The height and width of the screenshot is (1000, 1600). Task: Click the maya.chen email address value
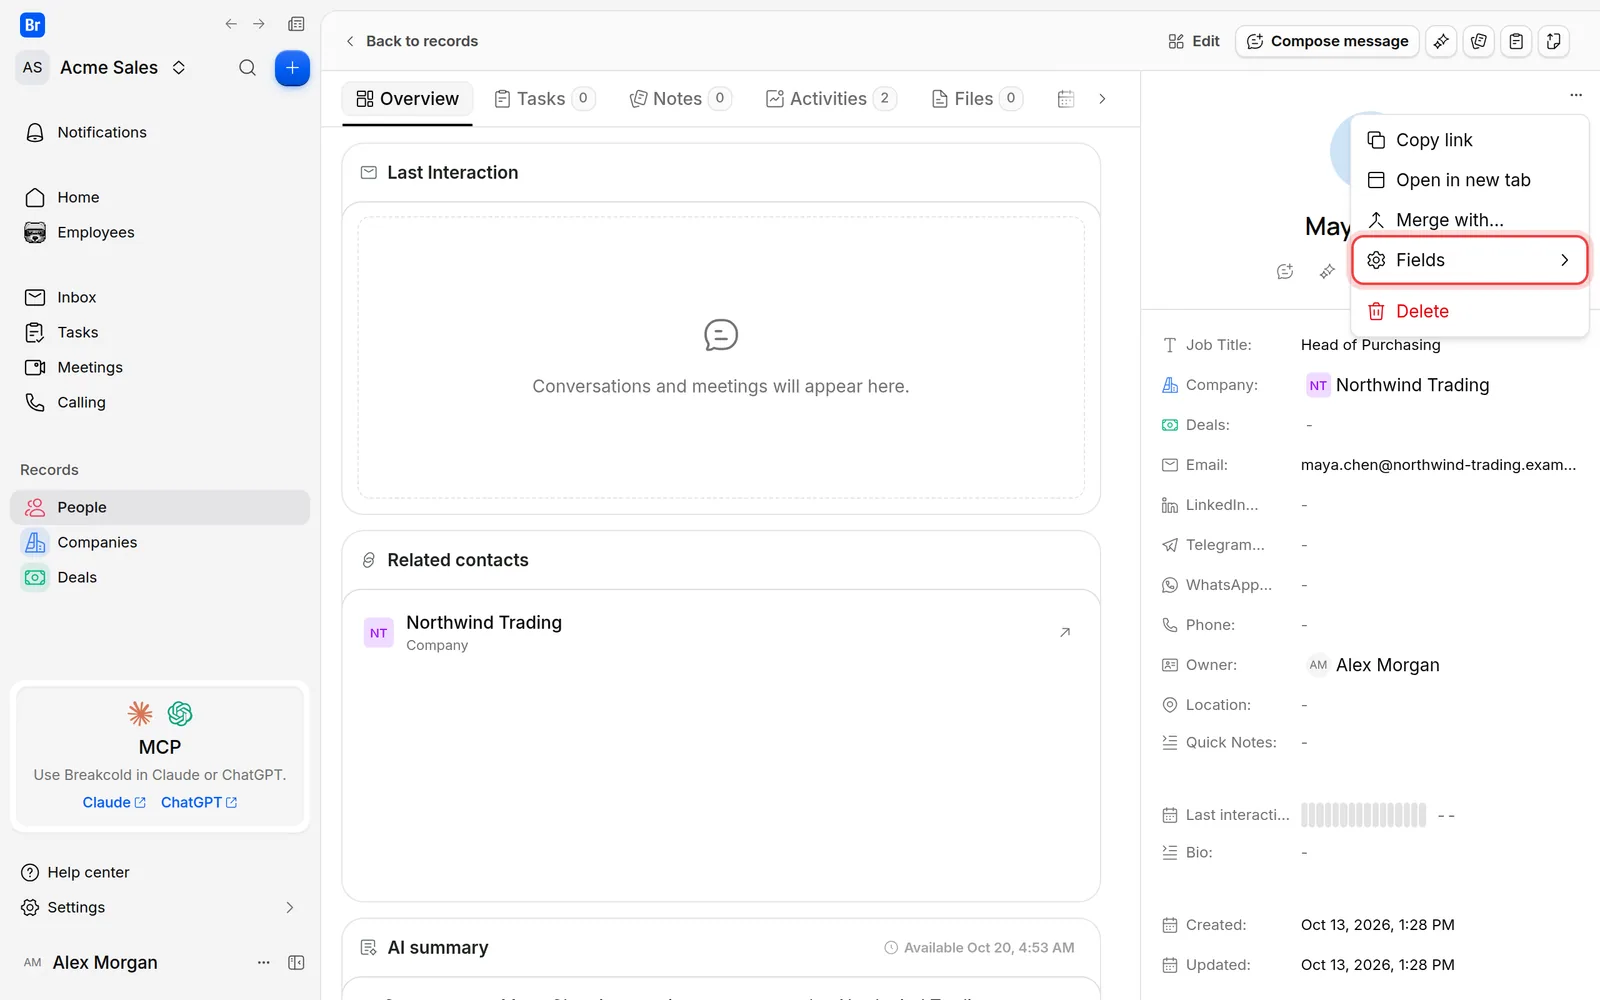click(x=1438, y=465)
